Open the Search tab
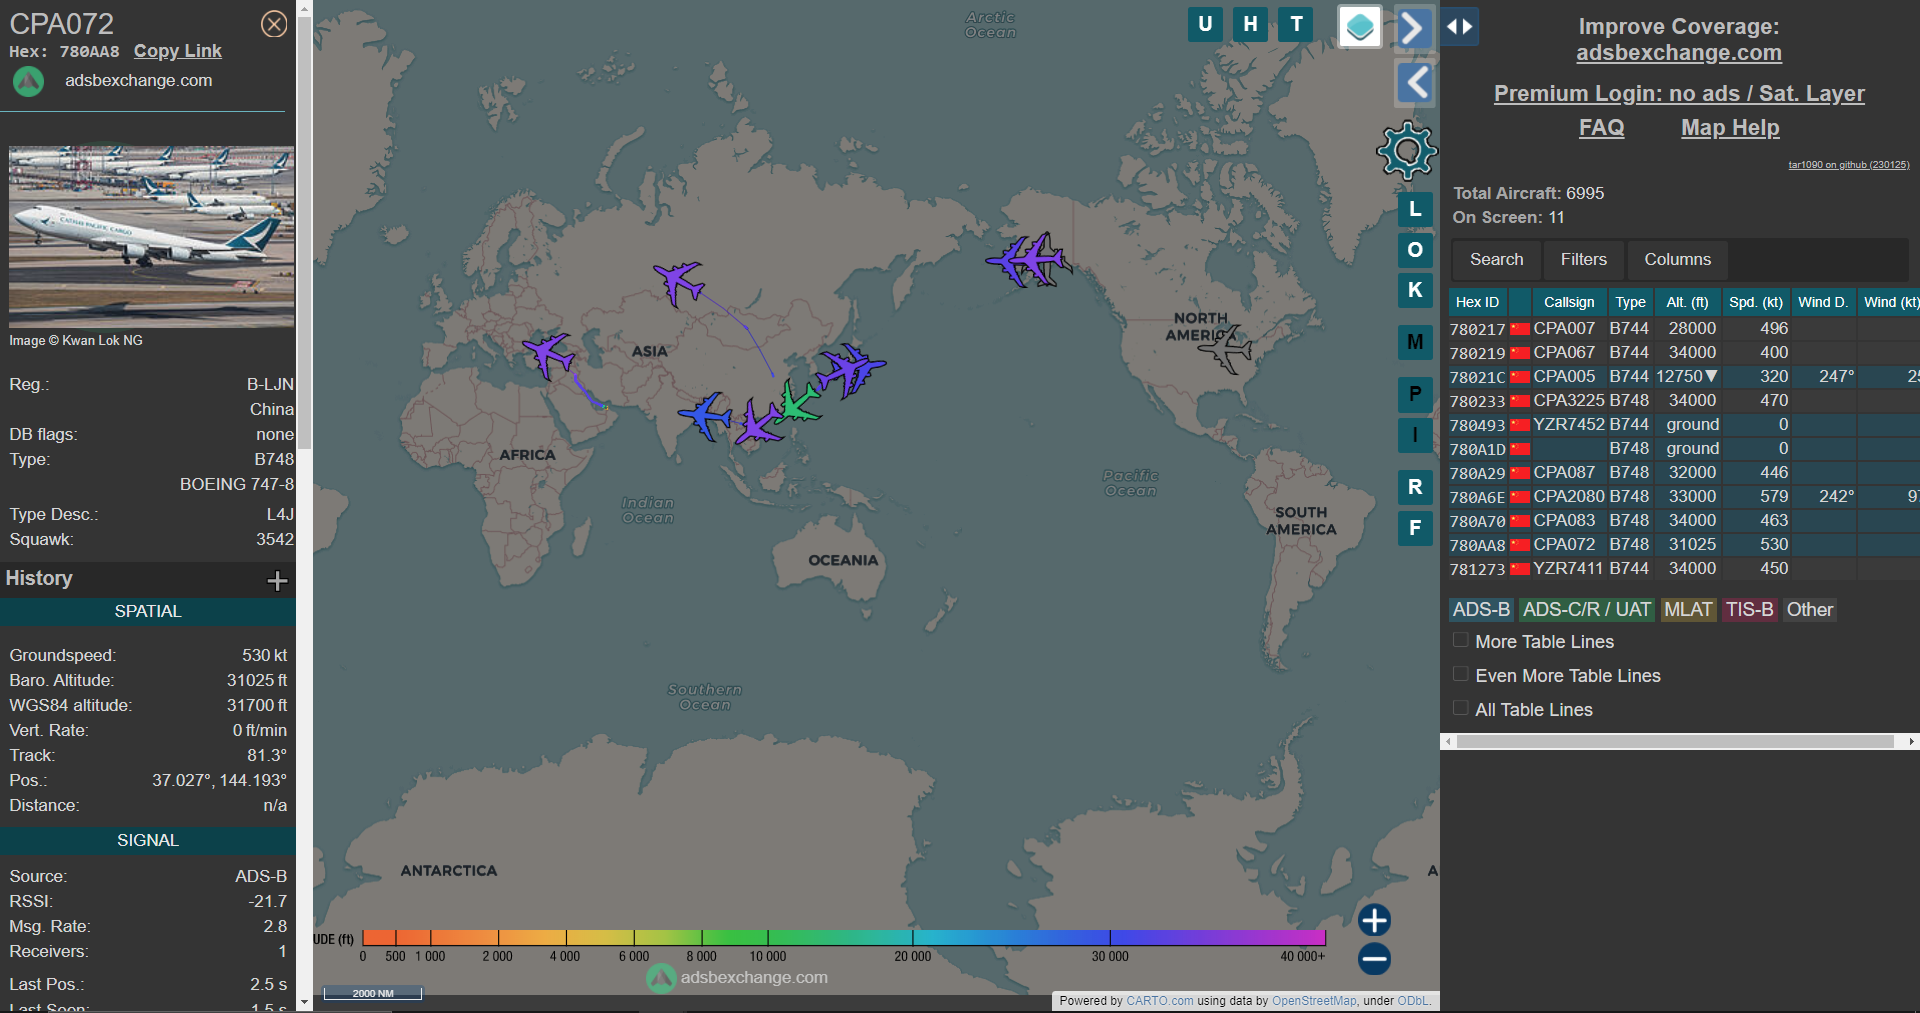 [1496, 260]
